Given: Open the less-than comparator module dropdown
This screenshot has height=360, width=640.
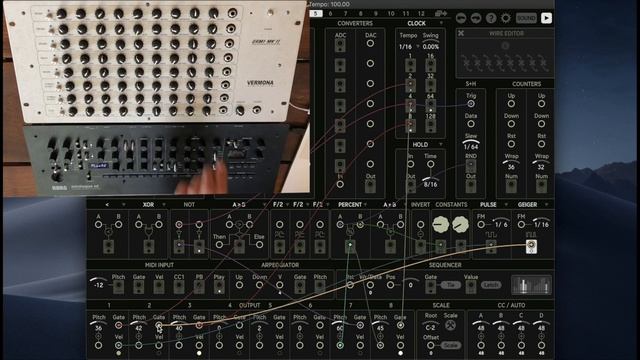Looking at the screenshot, I should tap(124, 204).
